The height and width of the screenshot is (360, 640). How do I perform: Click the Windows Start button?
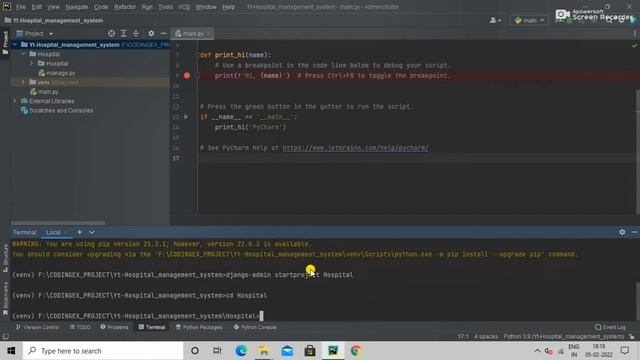(11, 351)
